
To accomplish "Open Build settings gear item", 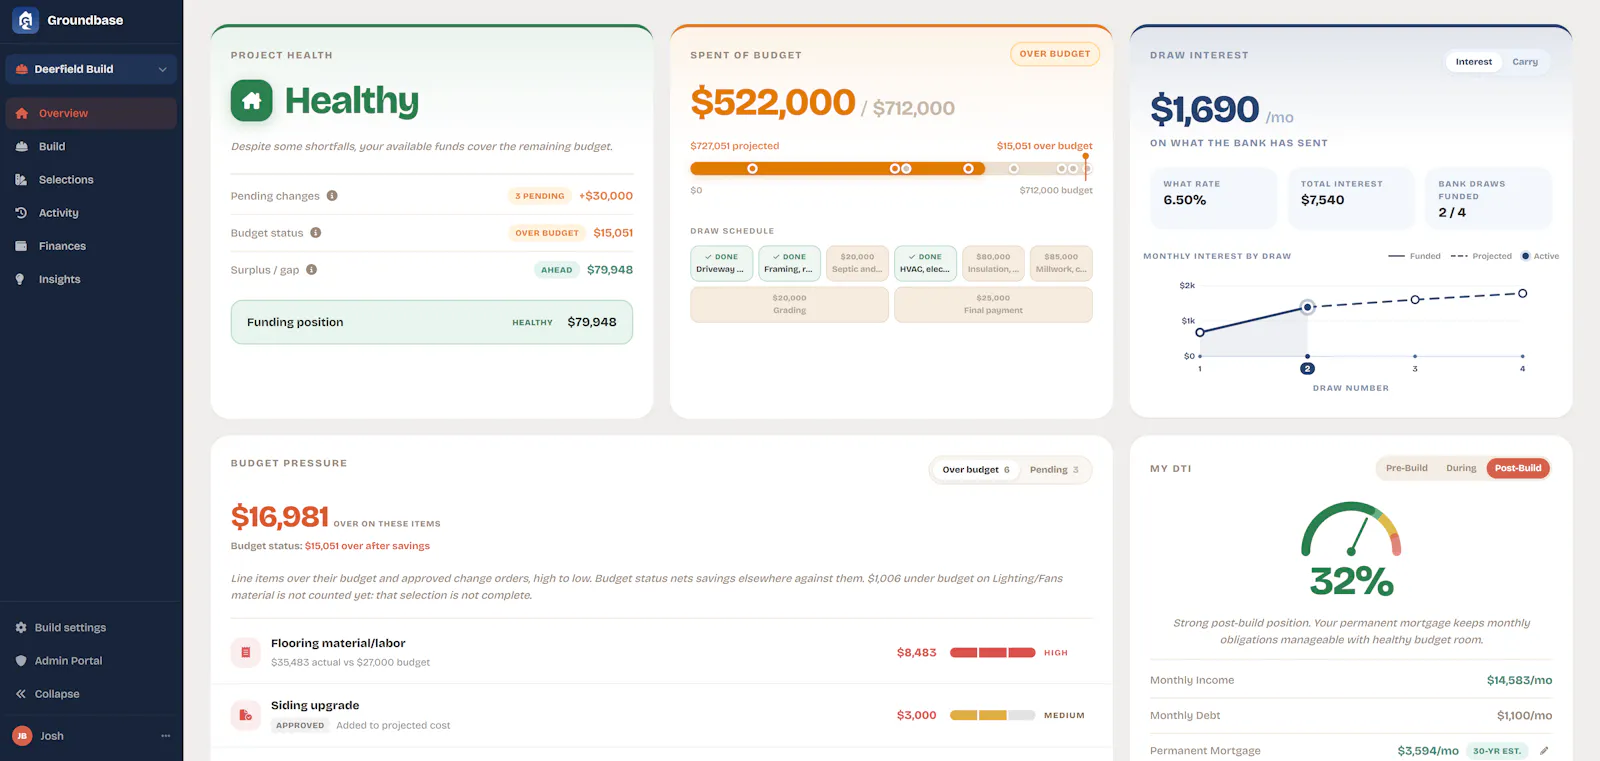I will tap(91, 628).
